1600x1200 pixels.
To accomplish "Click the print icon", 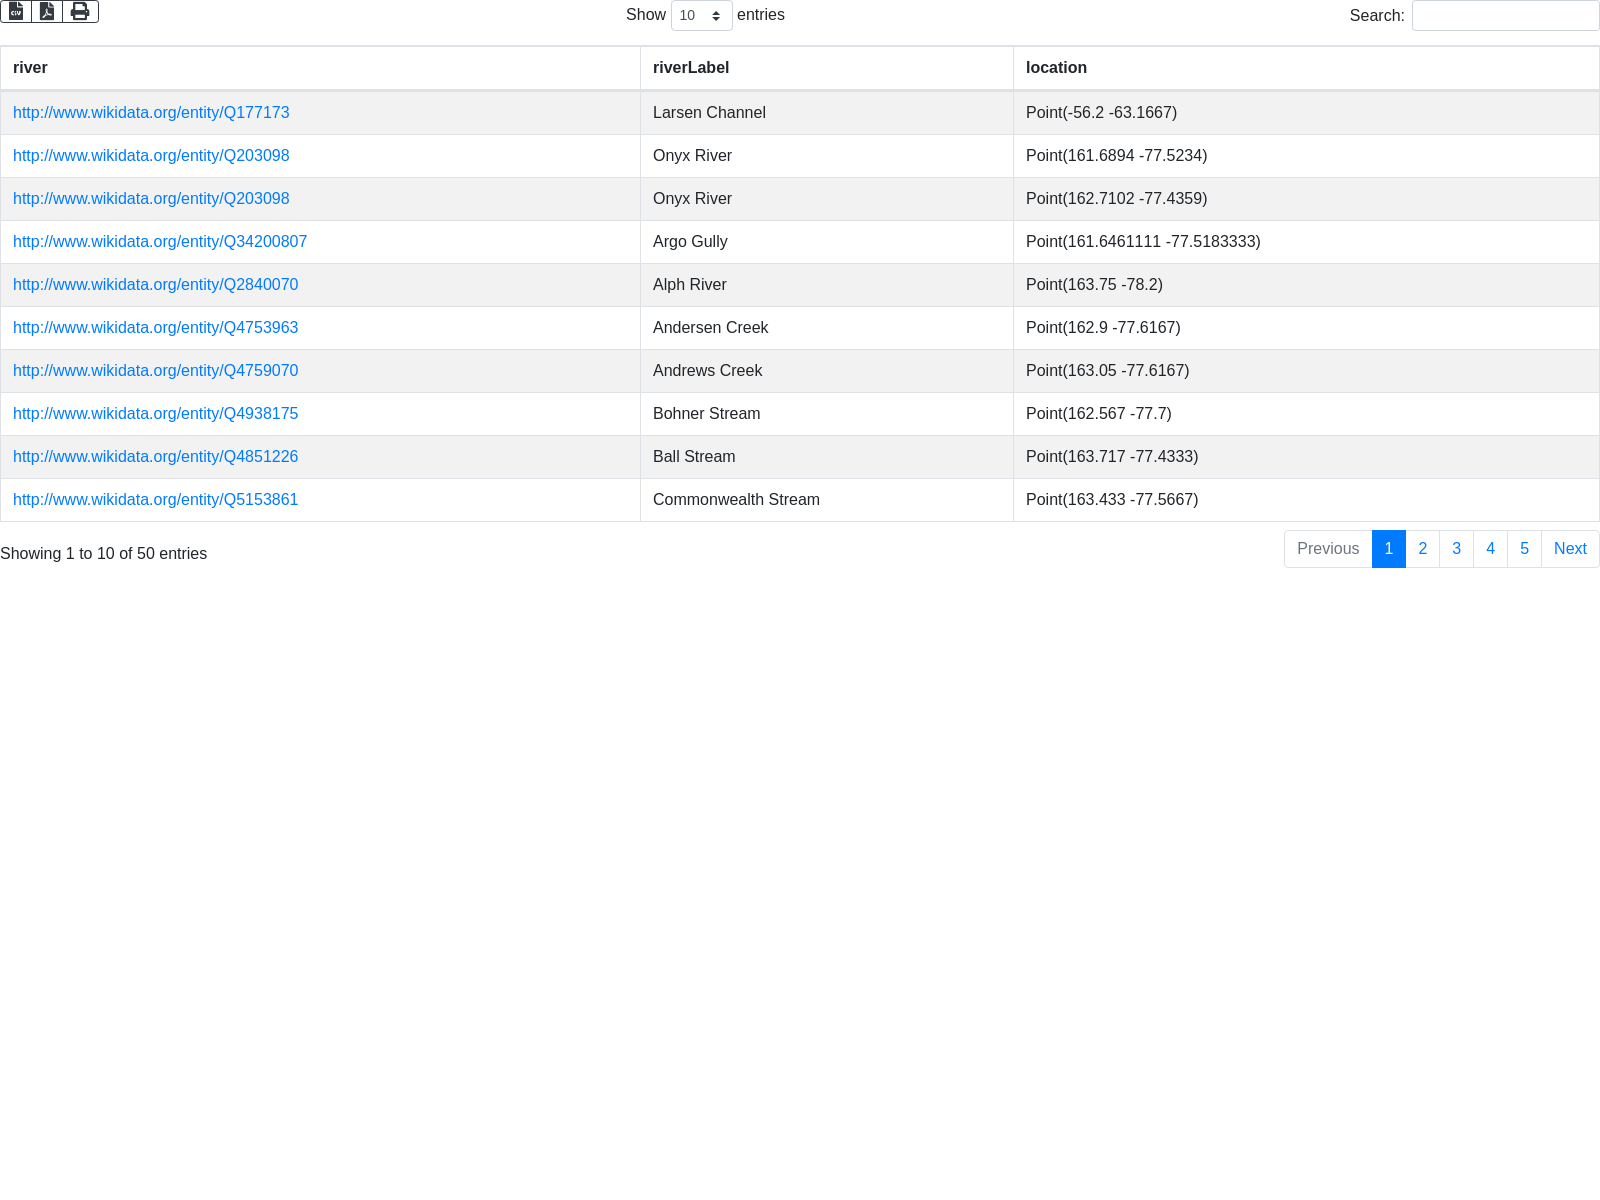I will coord(80,11).
